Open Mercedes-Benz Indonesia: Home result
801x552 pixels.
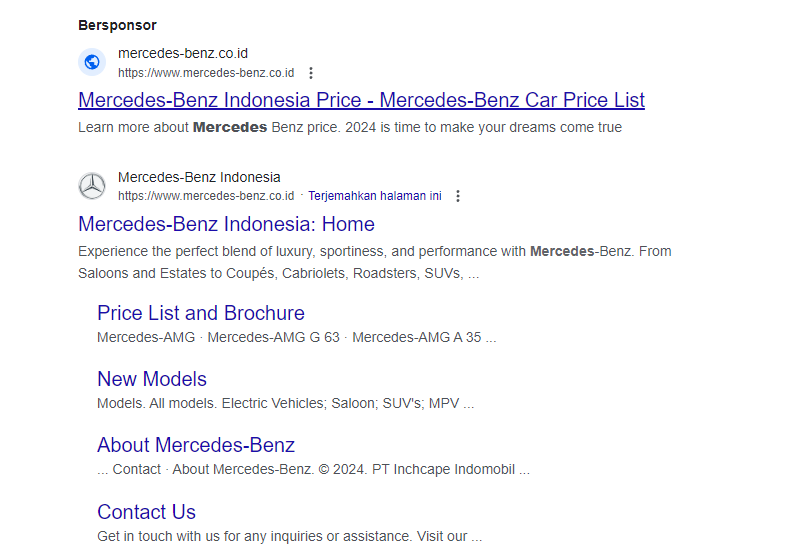pyautogui.click(x=226, y=224)
